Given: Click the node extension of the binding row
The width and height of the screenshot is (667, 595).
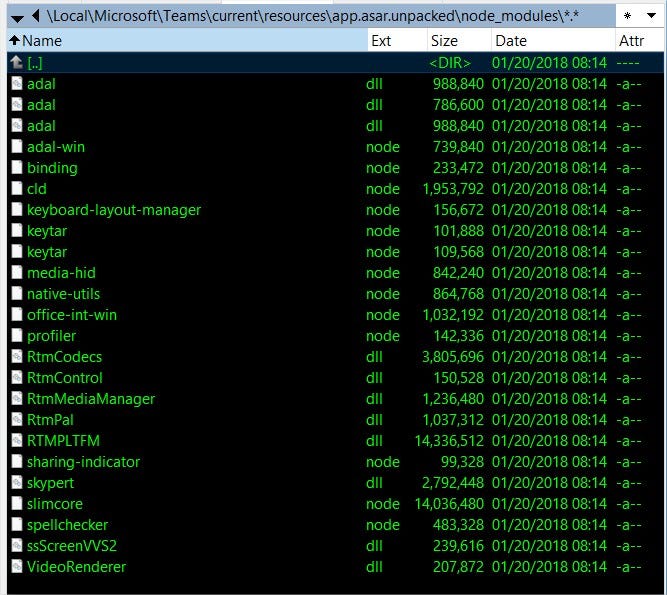Looking at the screenshot, I should click(382, 168).
